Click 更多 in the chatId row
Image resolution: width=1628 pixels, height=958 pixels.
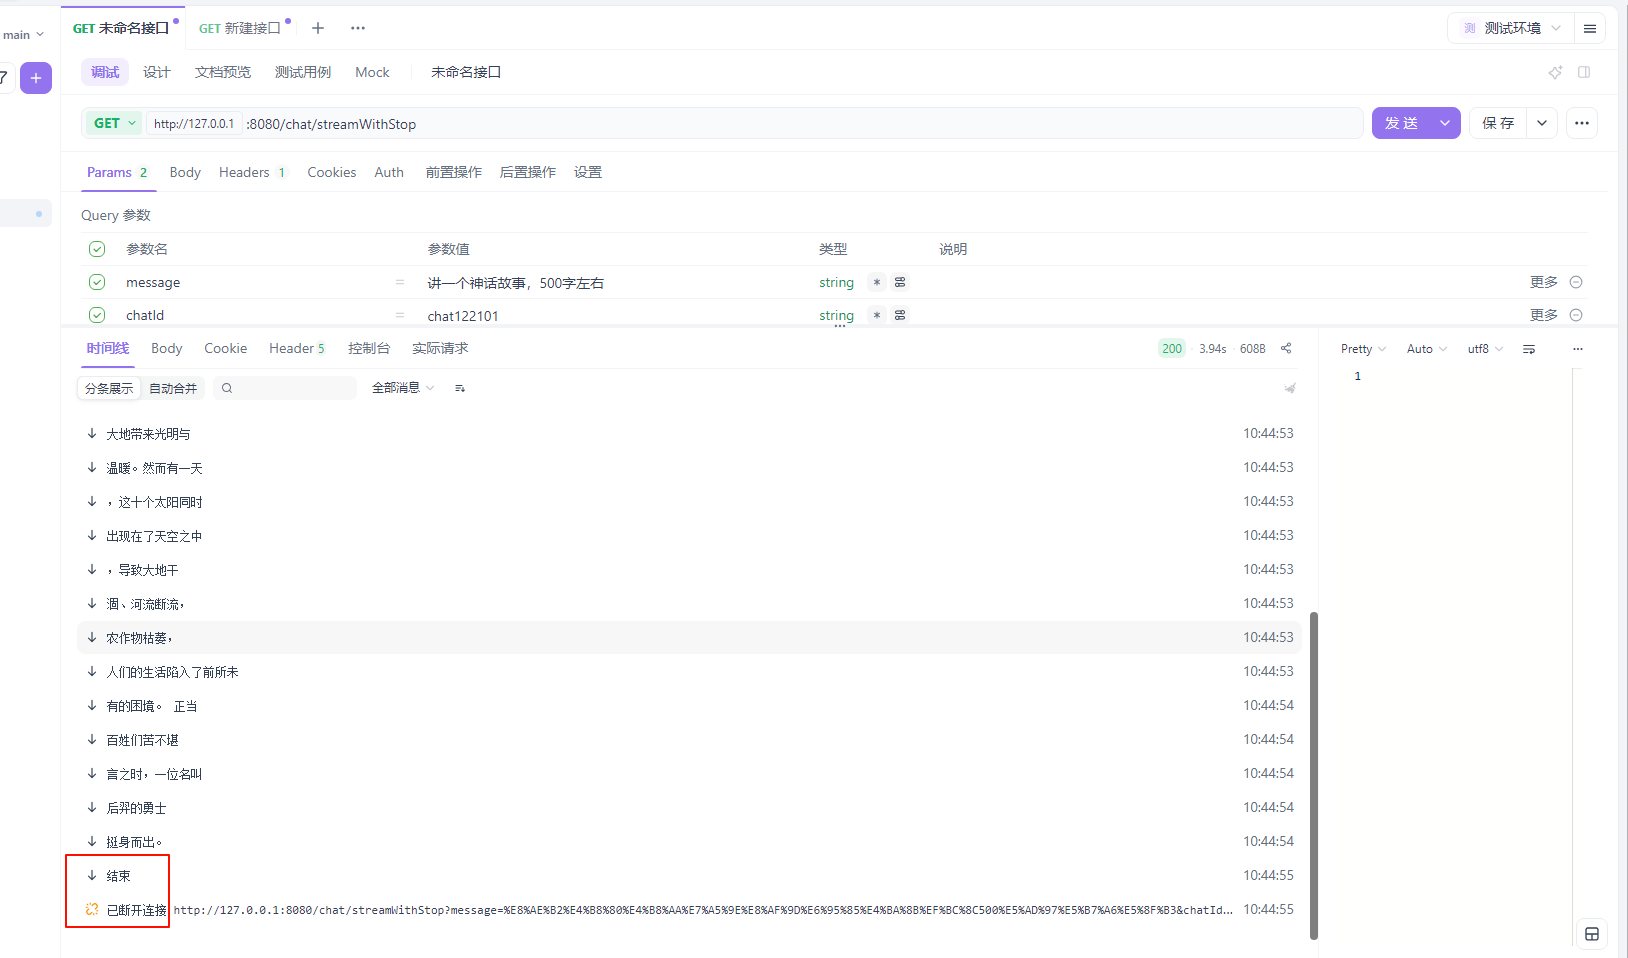coord(1543,315)
